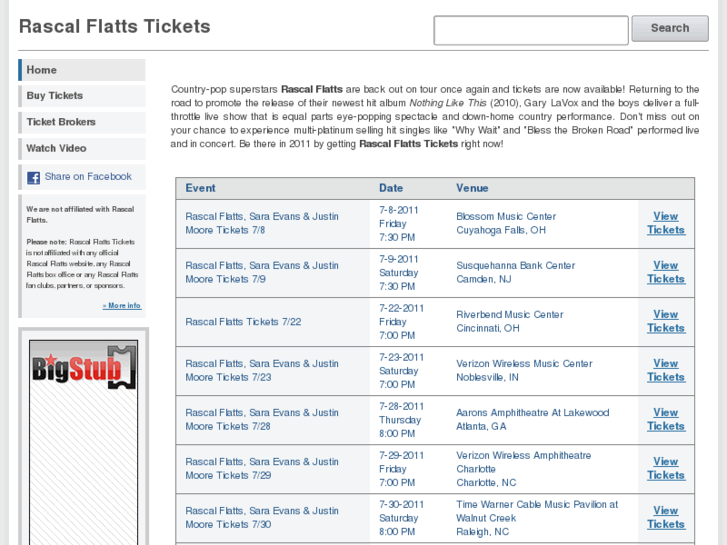
Task: Open Rascal Flatts Moore Tickets 7/8 event
Action: click(262, 223)
